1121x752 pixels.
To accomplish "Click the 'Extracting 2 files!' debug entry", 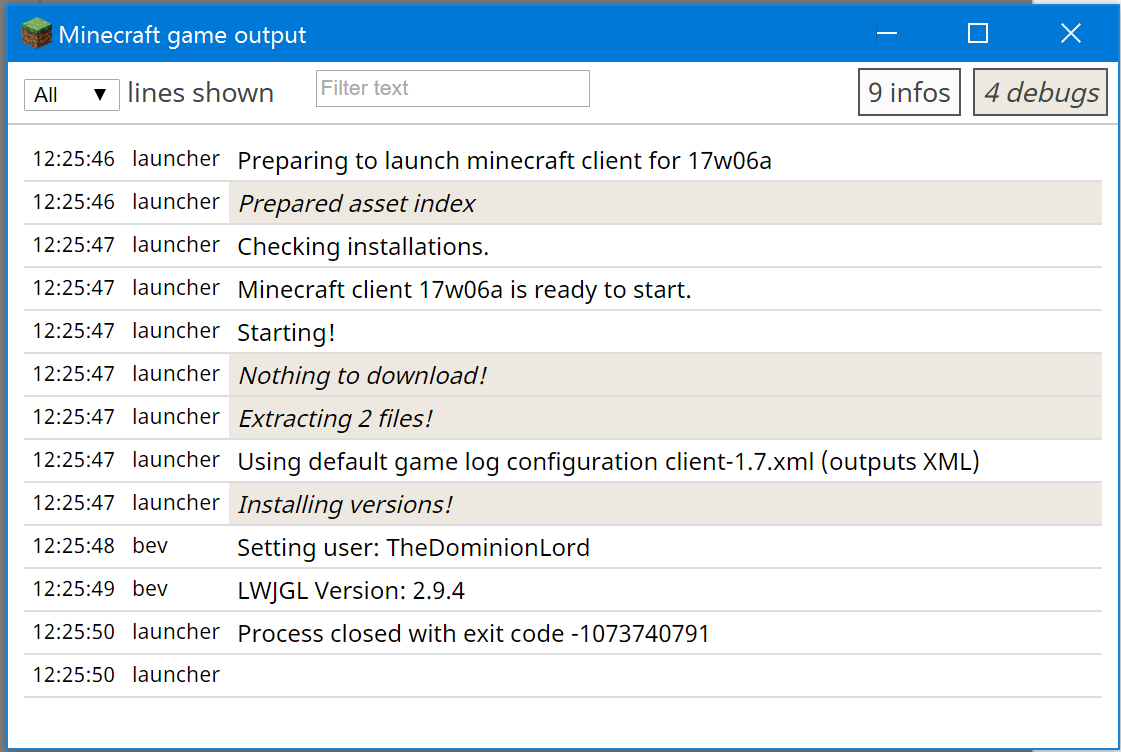I will (x=335, y=419).
